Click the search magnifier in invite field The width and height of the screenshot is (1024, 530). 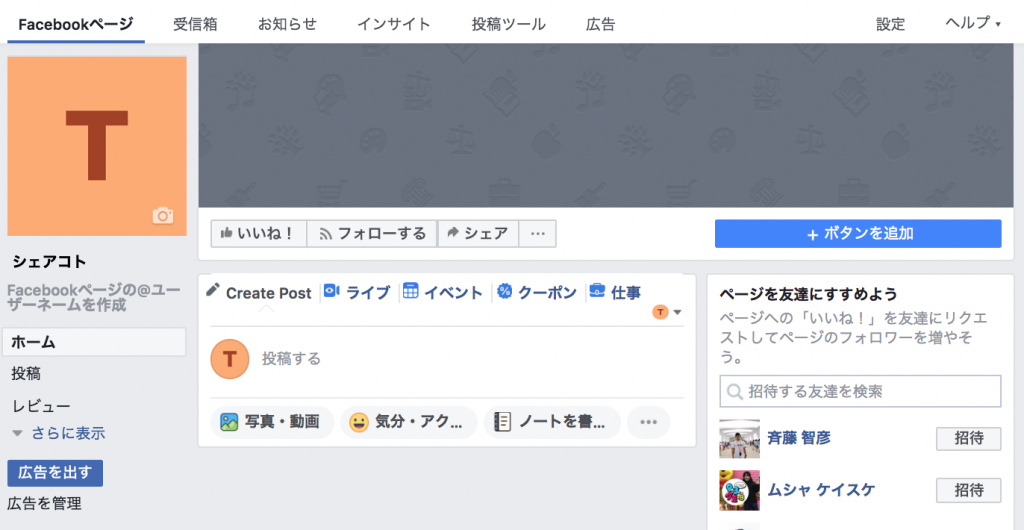pos(735,392)
